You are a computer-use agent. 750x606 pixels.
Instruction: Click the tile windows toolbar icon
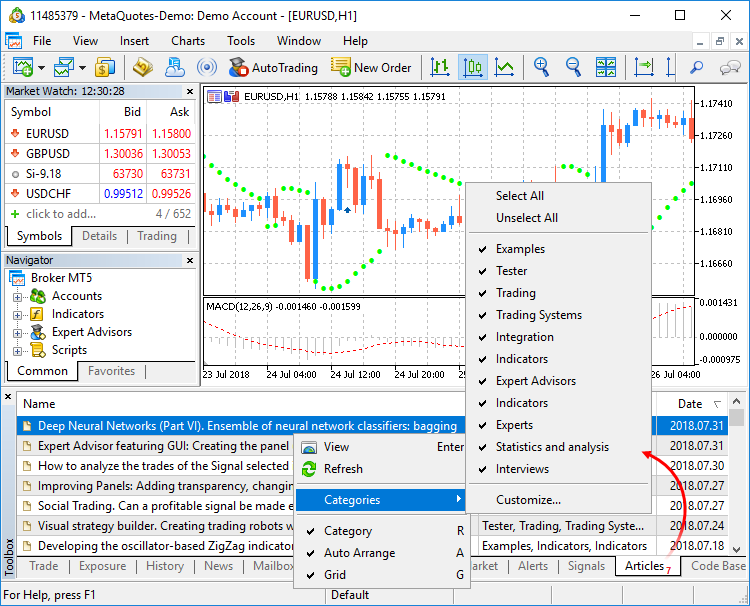click(x=606, y=68)
